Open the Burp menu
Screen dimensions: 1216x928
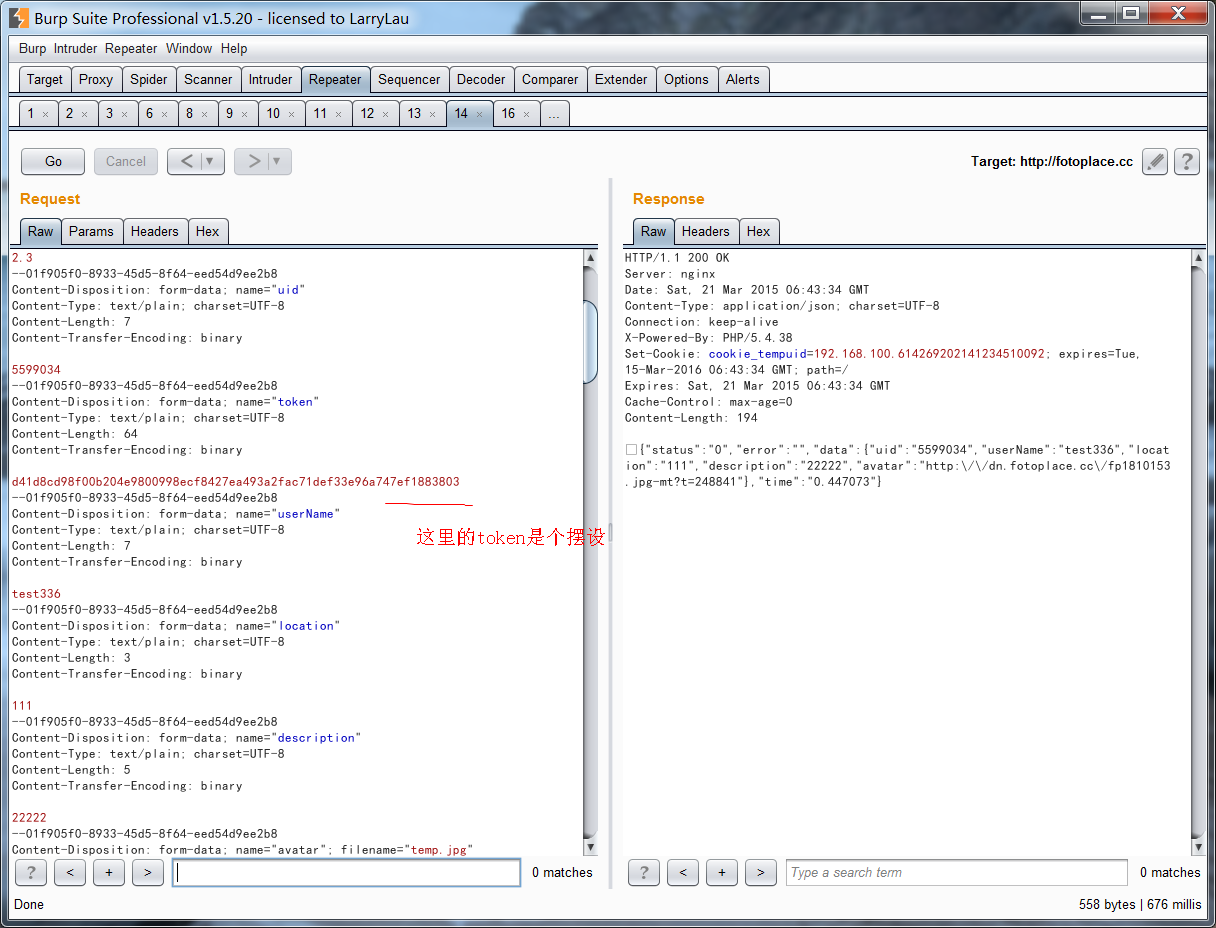32,48
